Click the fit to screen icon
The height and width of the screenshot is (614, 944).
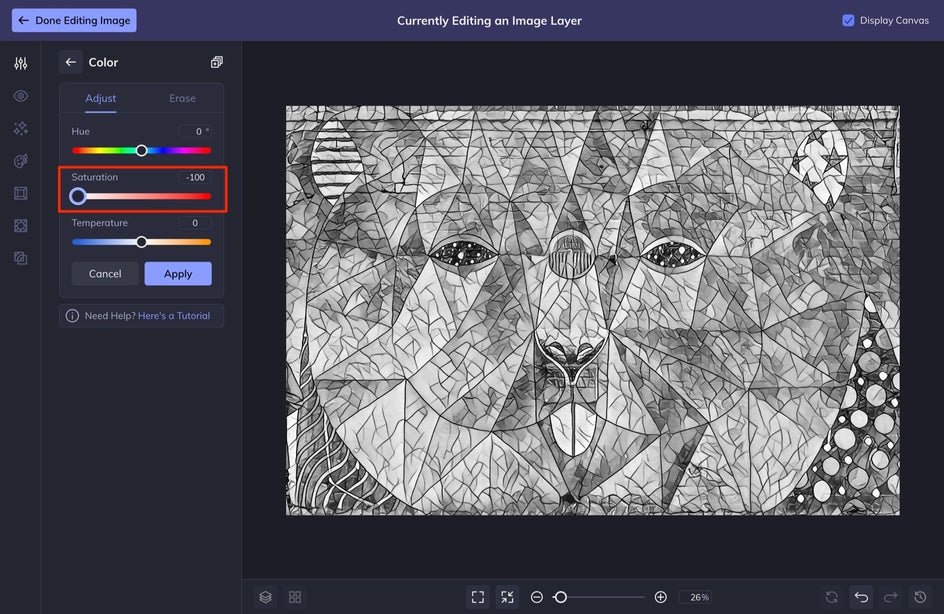[x=478, y=597]
